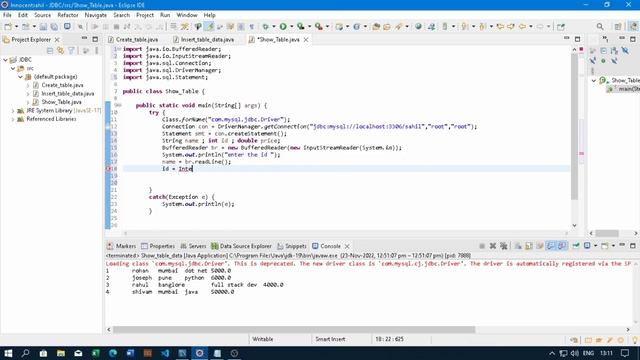Collapse the default package node
The image size is (640, 360).
[20, 77]
